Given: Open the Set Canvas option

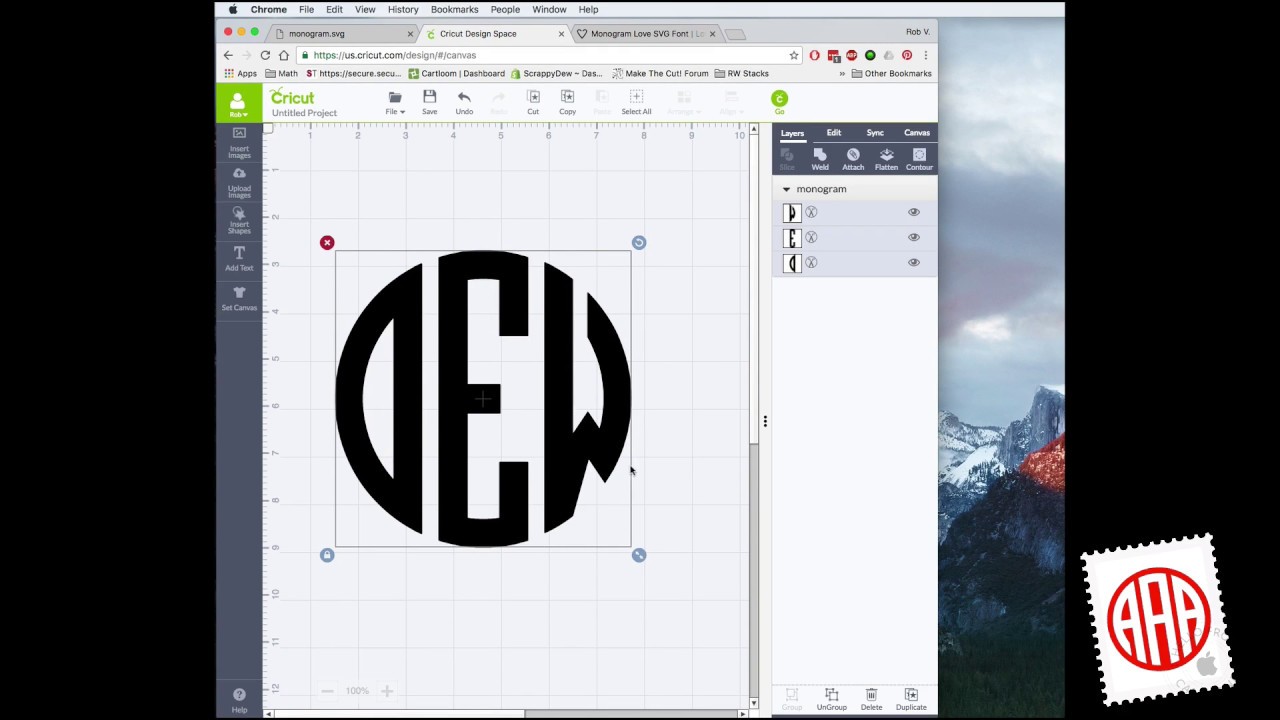Looking at the screenshot, I should click(239, 298).
